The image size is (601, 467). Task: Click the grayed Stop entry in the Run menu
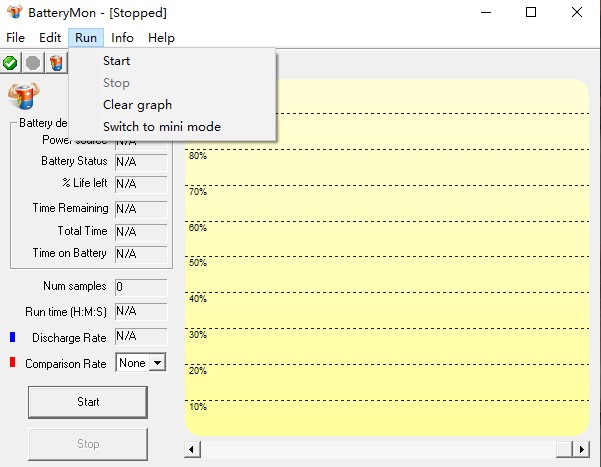point(172,83)
